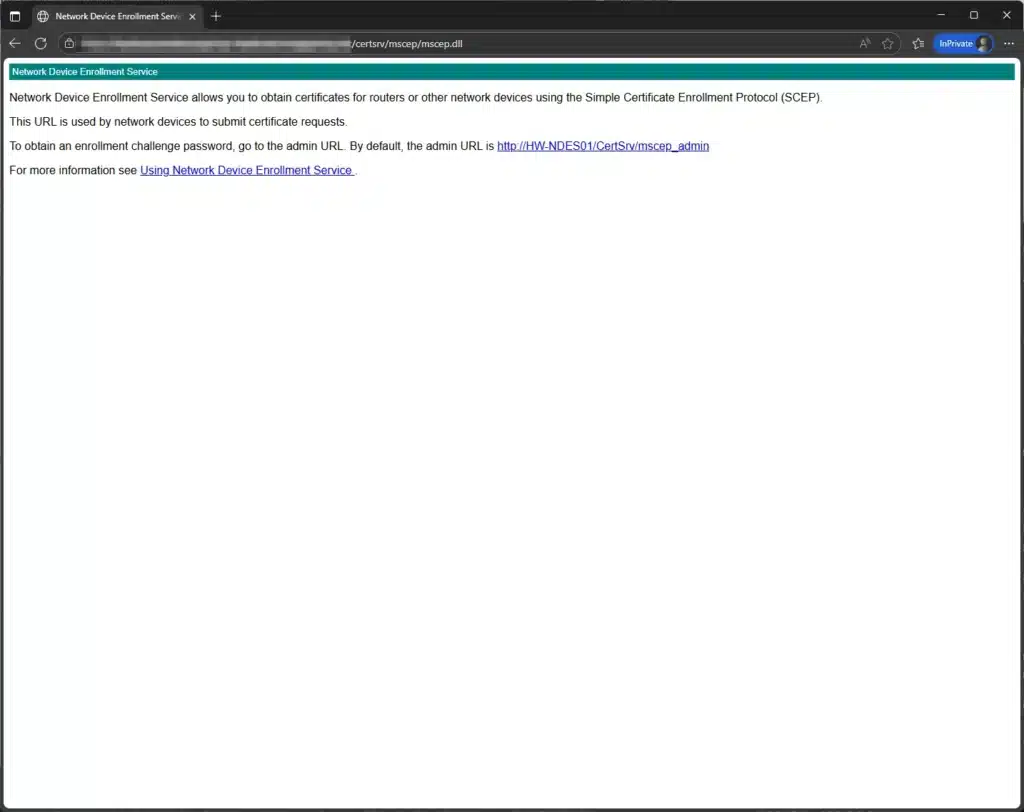Click the teal Network Device Enrollment Service header

click(x=511, y=72)
